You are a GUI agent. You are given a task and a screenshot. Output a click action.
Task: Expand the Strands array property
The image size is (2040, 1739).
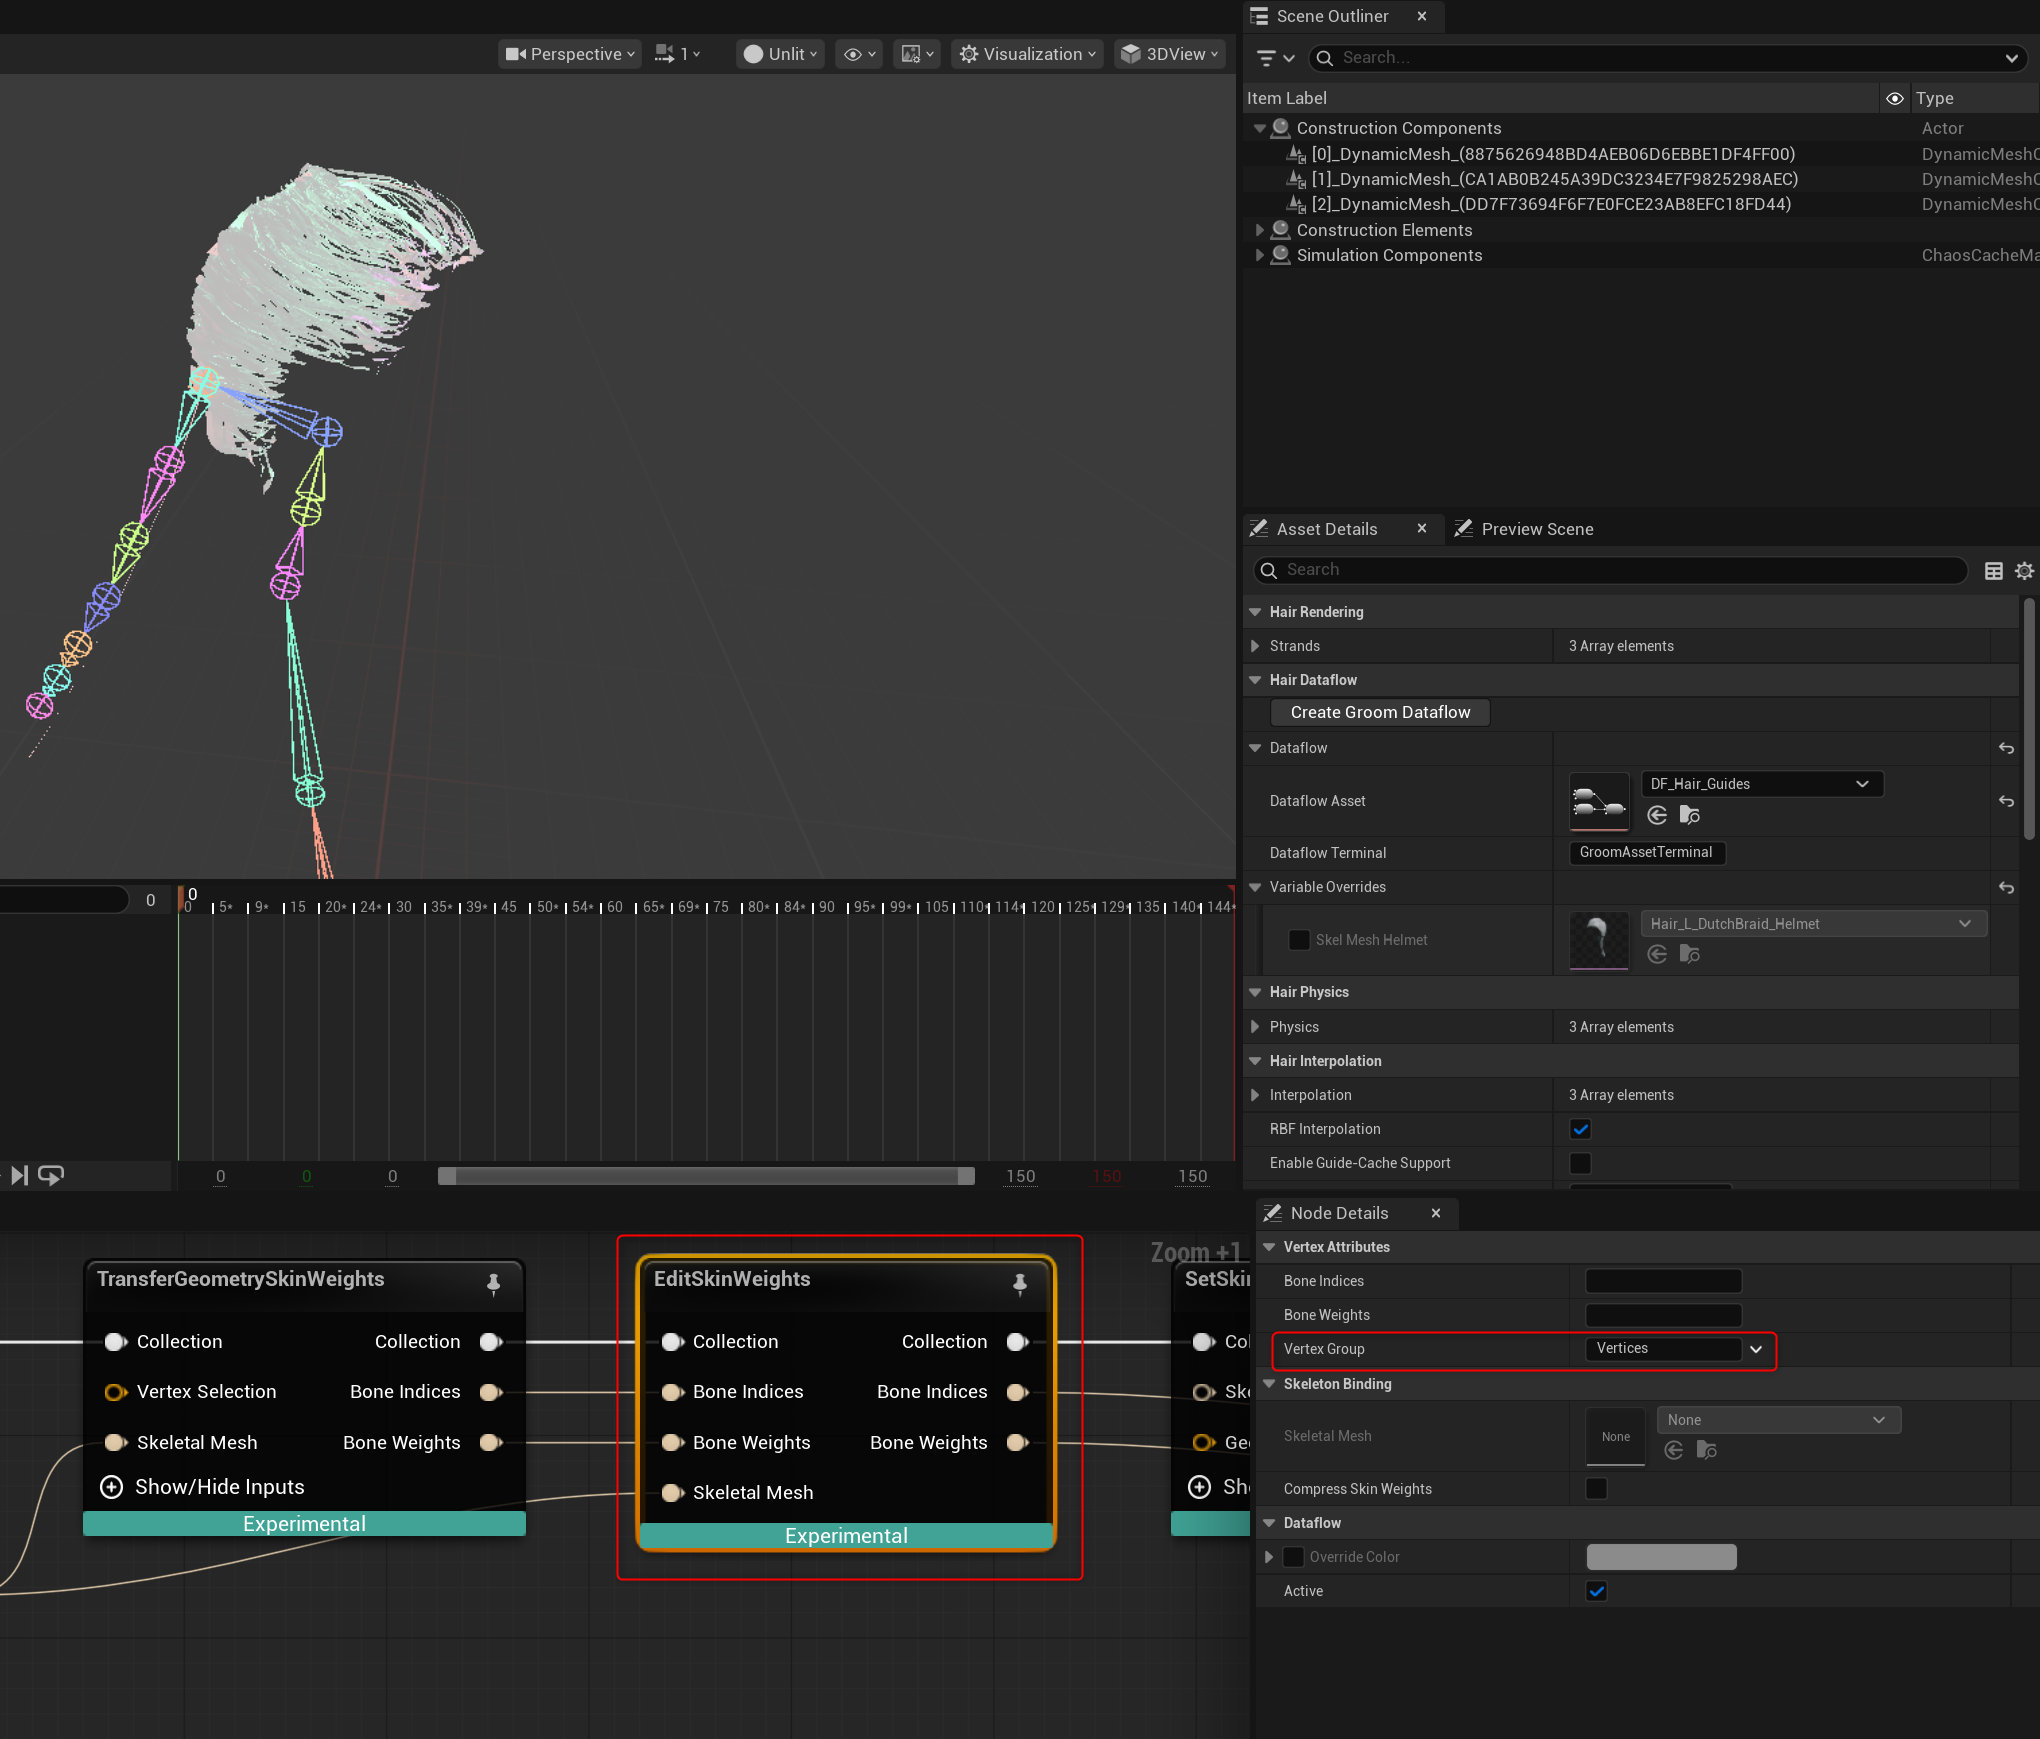pyautogui.click(x=1255, y=646)
